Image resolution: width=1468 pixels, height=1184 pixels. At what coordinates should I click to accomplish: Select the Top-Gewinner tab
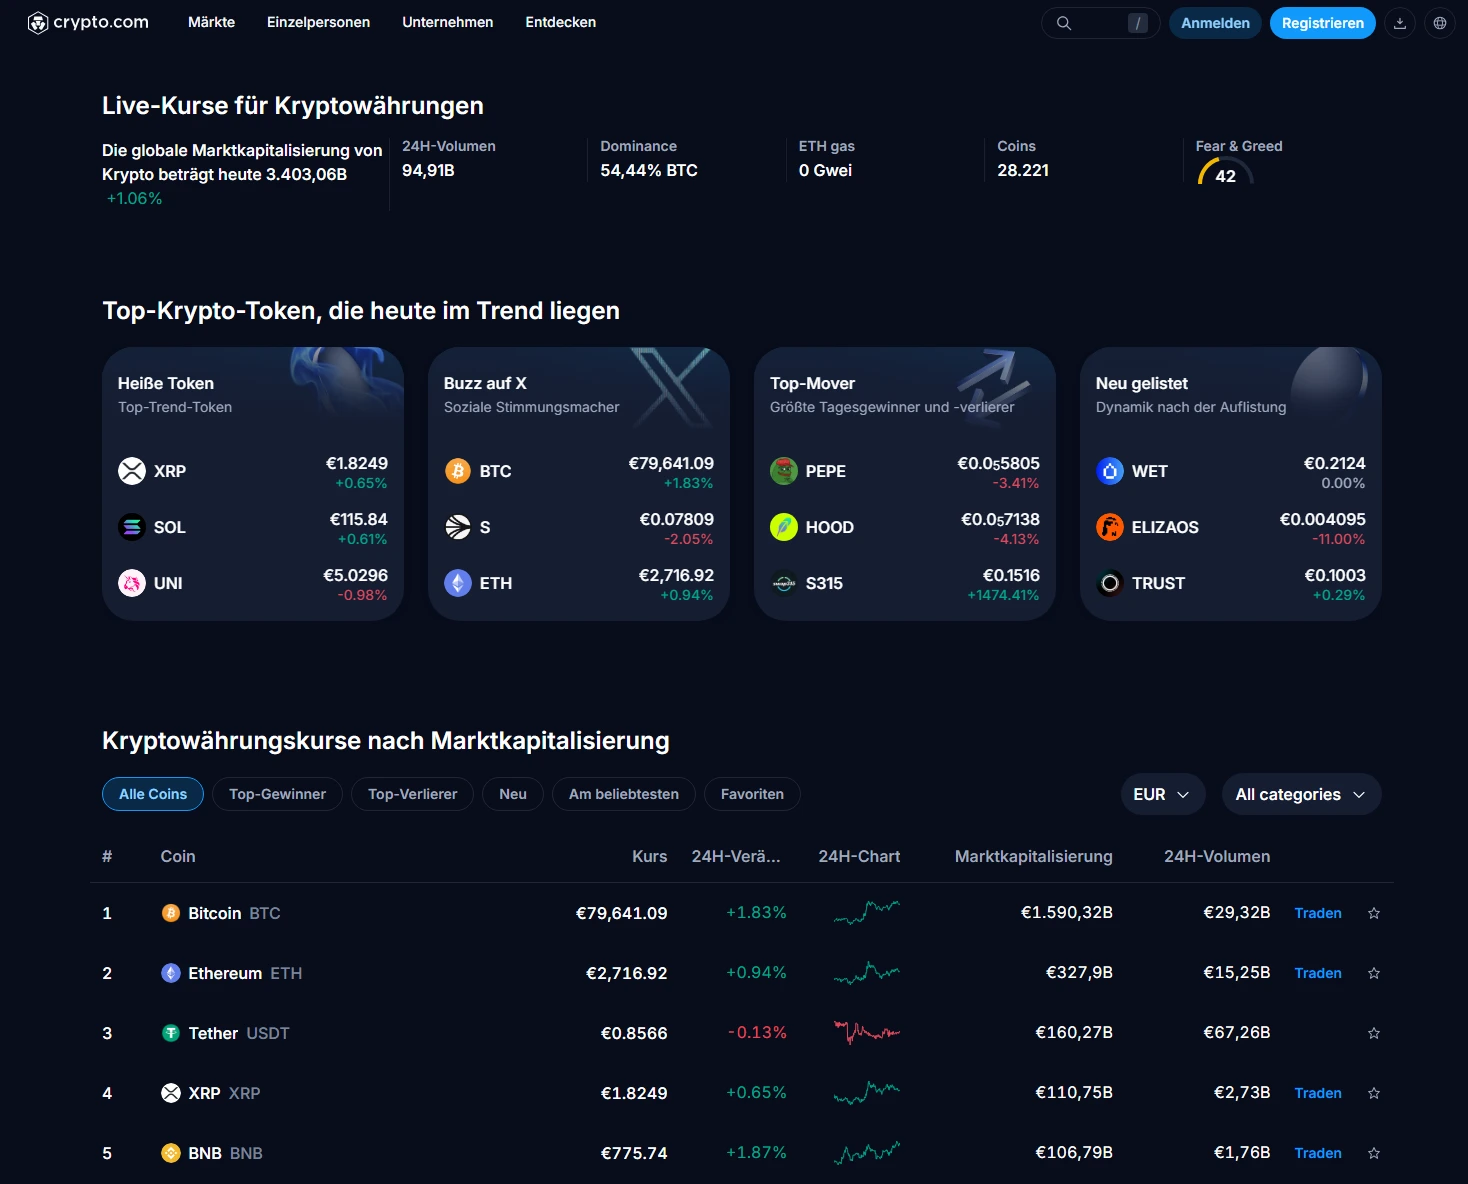[278, 794]
